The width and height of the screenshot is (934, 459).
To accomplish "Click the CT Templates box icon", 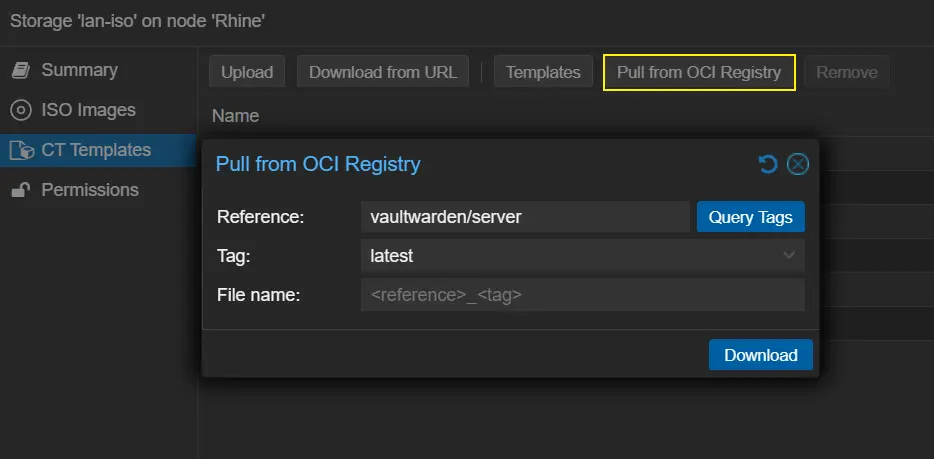I will pyautogui.click(x=21, y=151).
